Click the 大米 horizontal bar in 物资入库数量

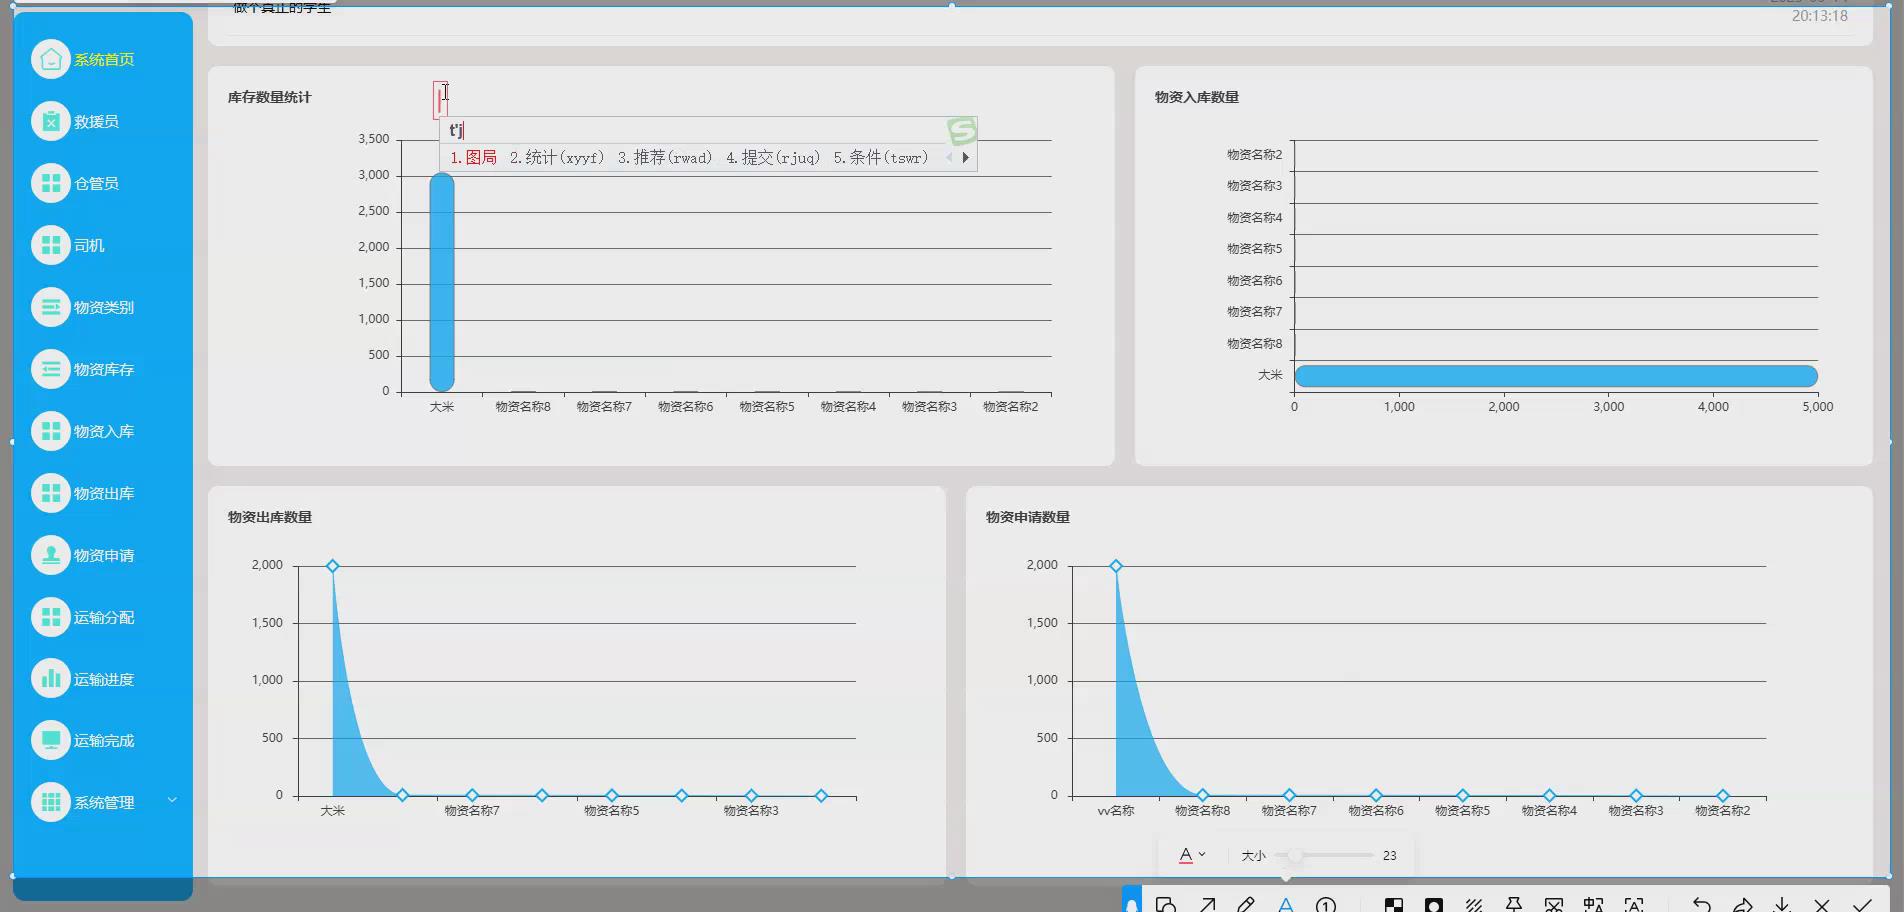(1556, 376)
